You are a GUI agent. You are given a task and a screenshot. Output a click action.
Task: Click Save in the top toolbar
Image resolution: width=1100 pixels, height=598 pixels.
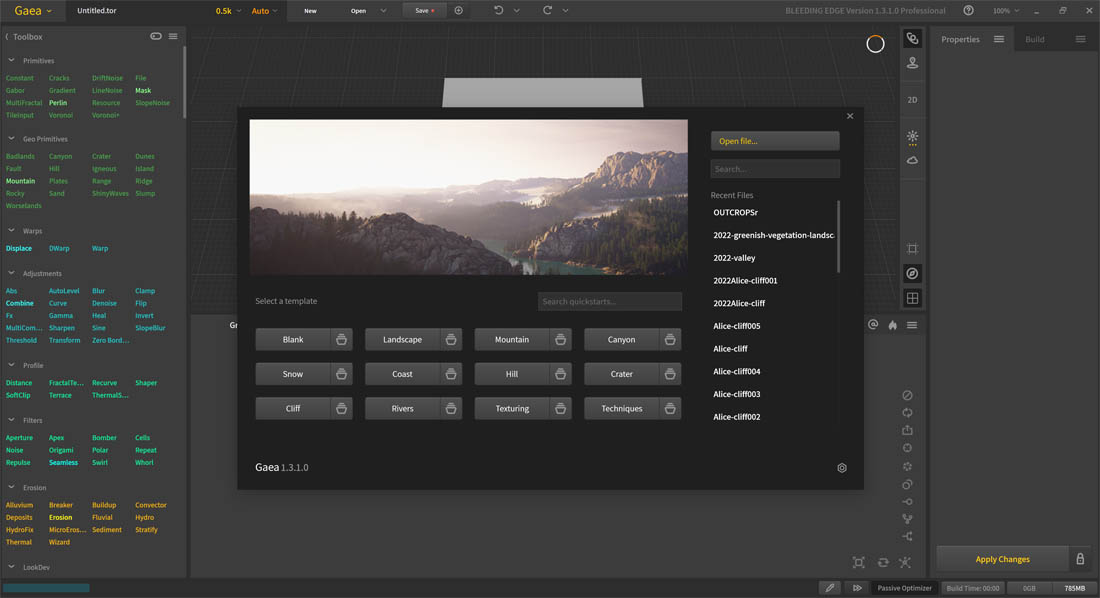(423, 11)
